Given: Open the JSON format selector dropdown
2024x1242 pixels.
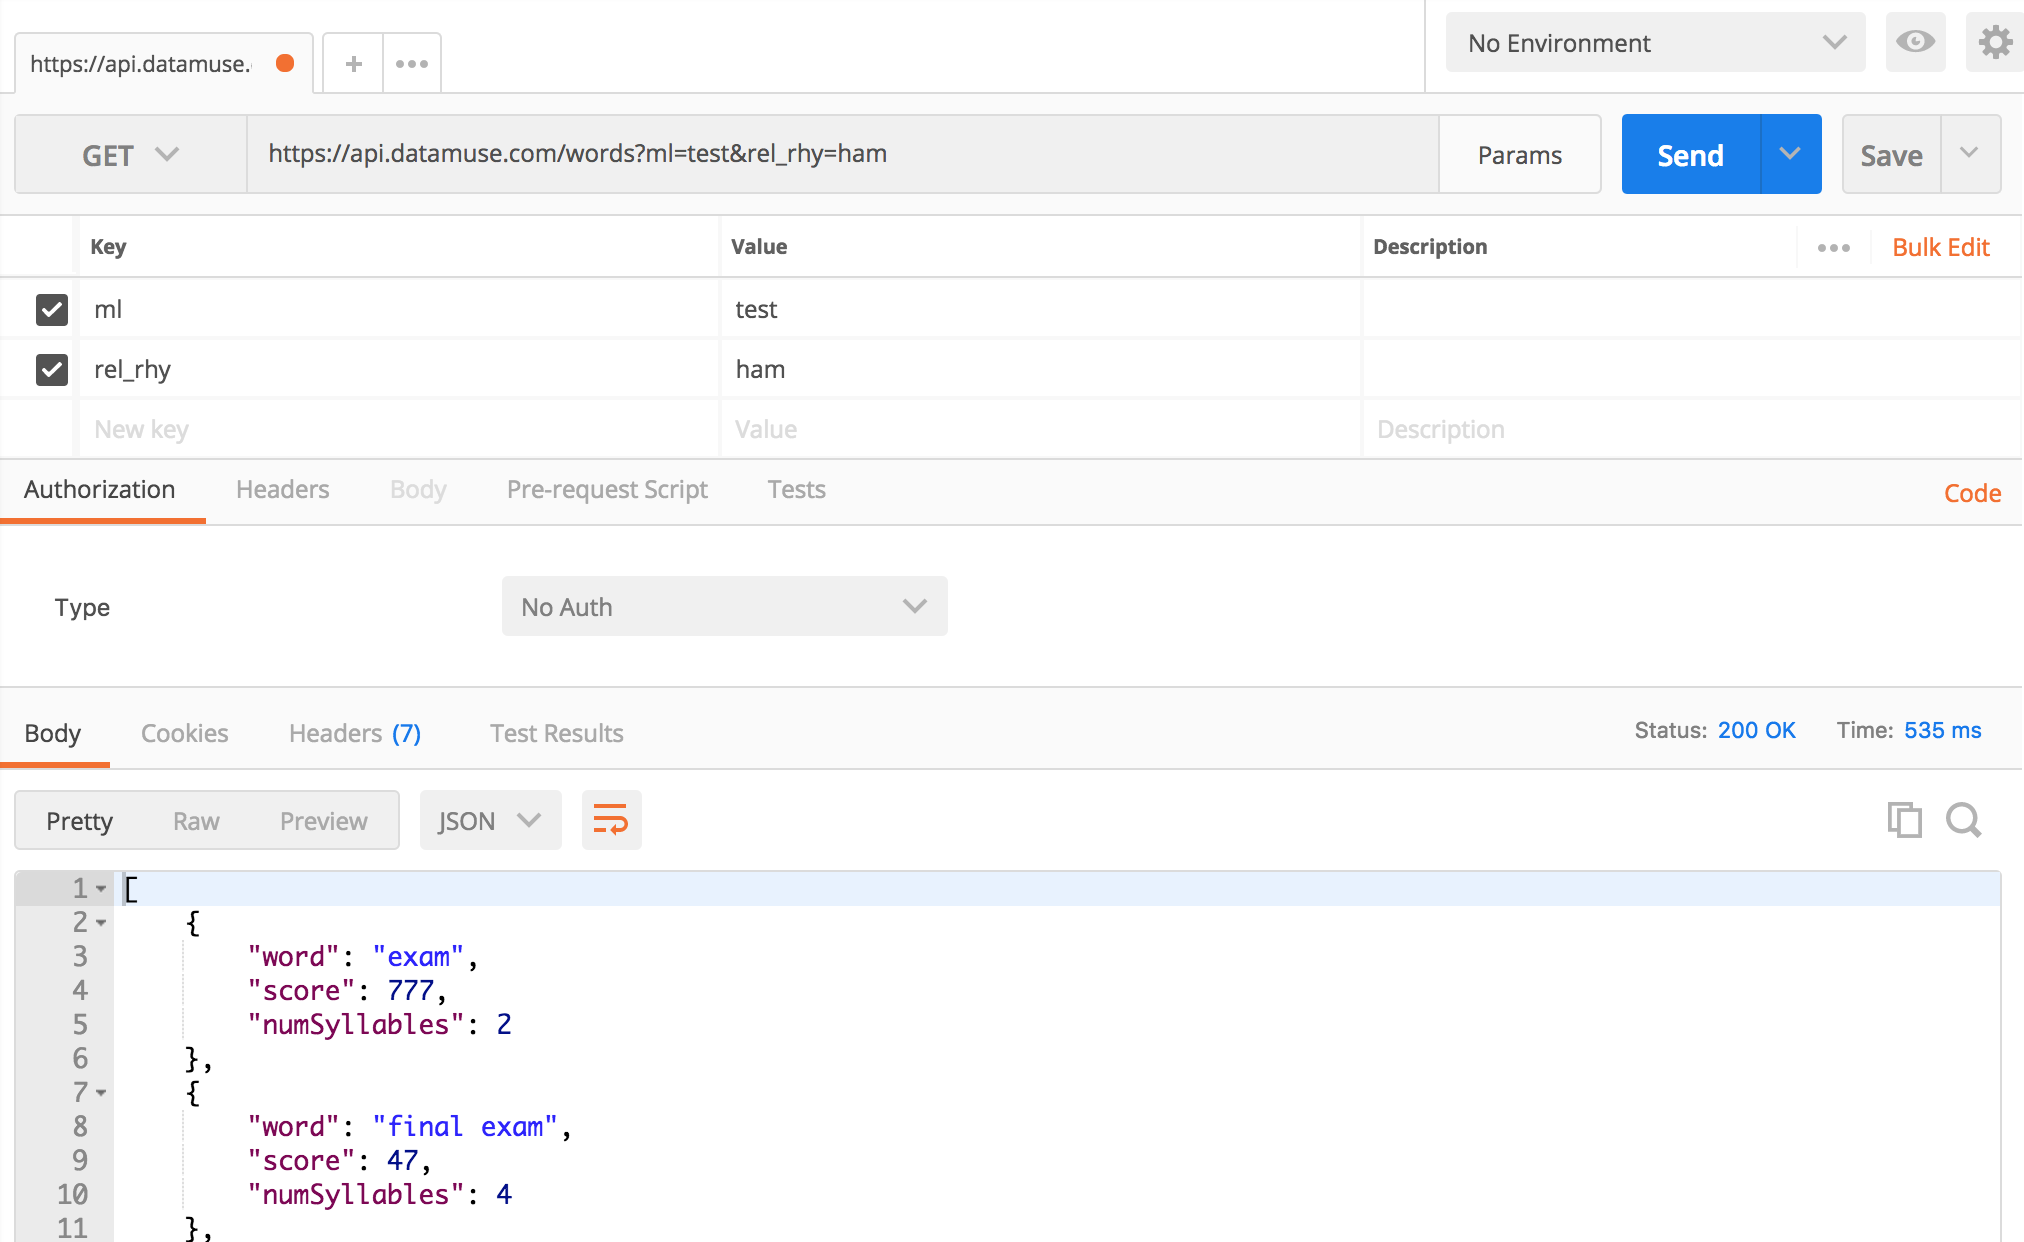Looking at the screenshot, I should click(x=489, y=821).
